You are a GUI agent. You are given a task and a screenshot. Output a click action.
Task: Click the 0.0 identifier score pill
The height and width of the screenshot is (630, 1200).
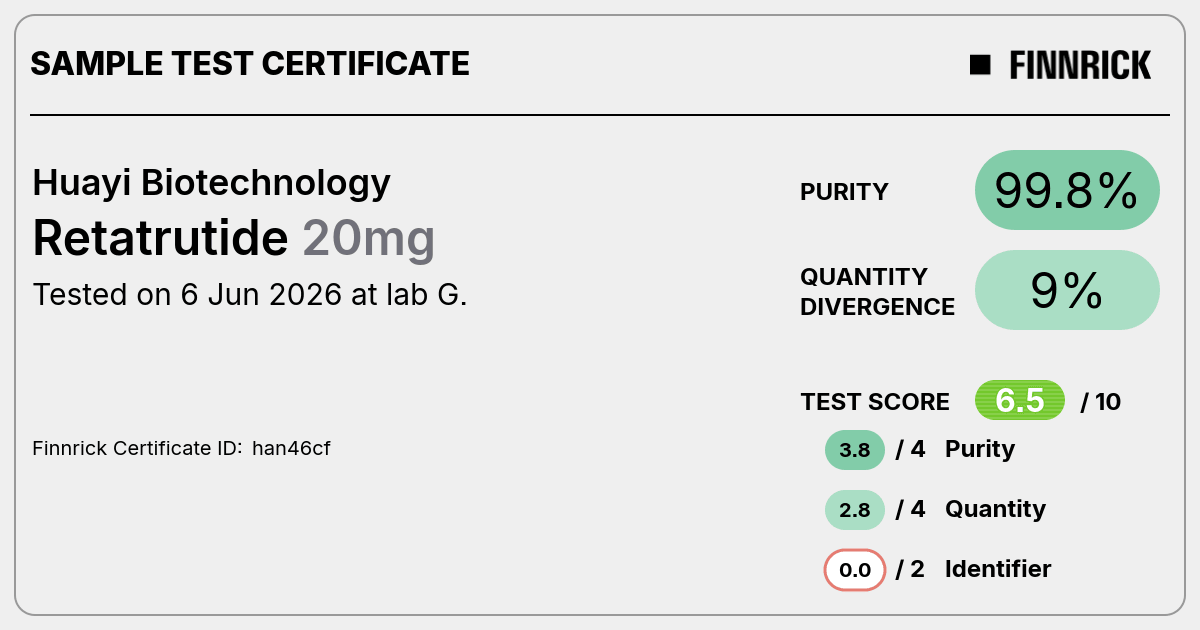click(x=855, y=570)
